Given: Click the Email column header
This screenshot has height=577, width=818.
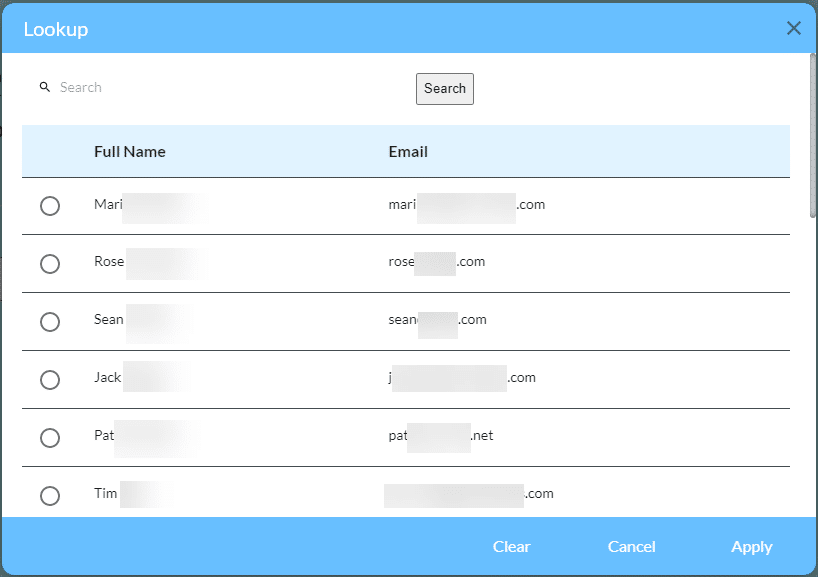Looking at the screenshot, I should [x=408, y=152].
